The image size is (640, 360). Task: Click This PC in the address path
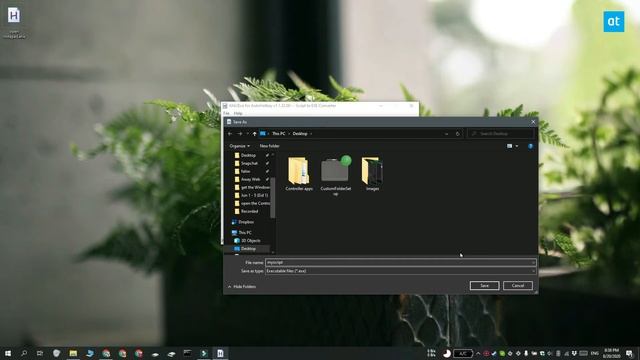point(279,134)
